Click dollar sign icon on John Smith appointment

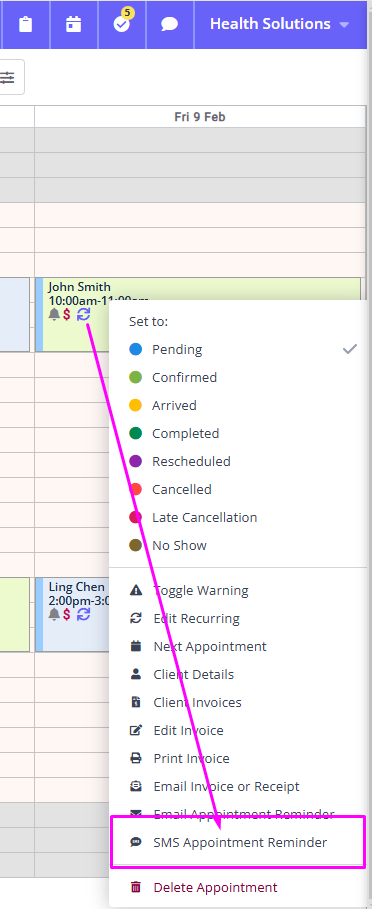pos(67,315)
